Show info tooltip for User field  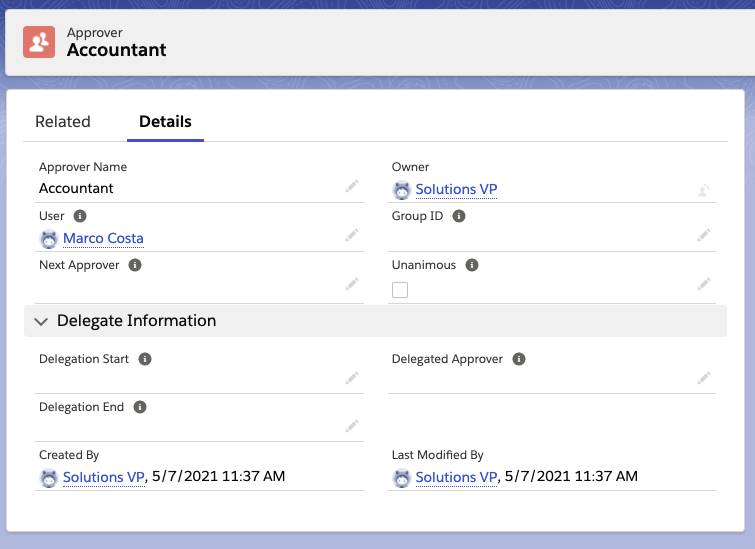tap(80, 216)
